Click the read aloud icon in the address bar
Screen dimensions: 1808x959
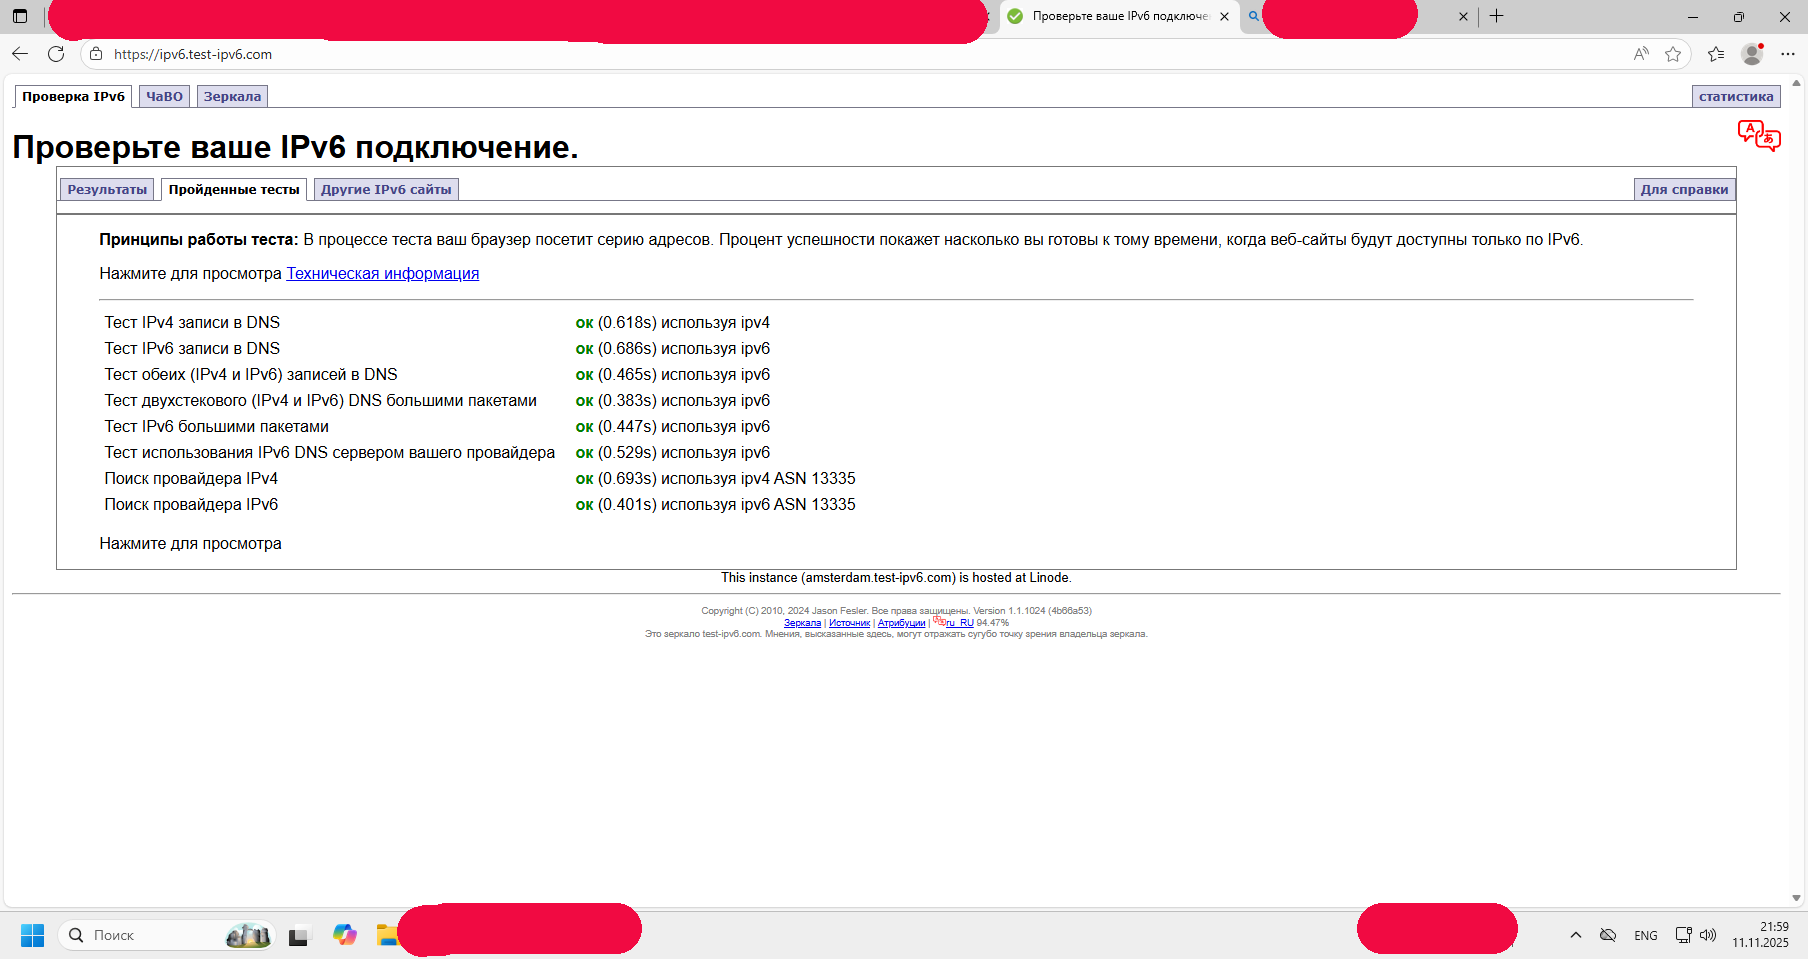click(1641, 54)
